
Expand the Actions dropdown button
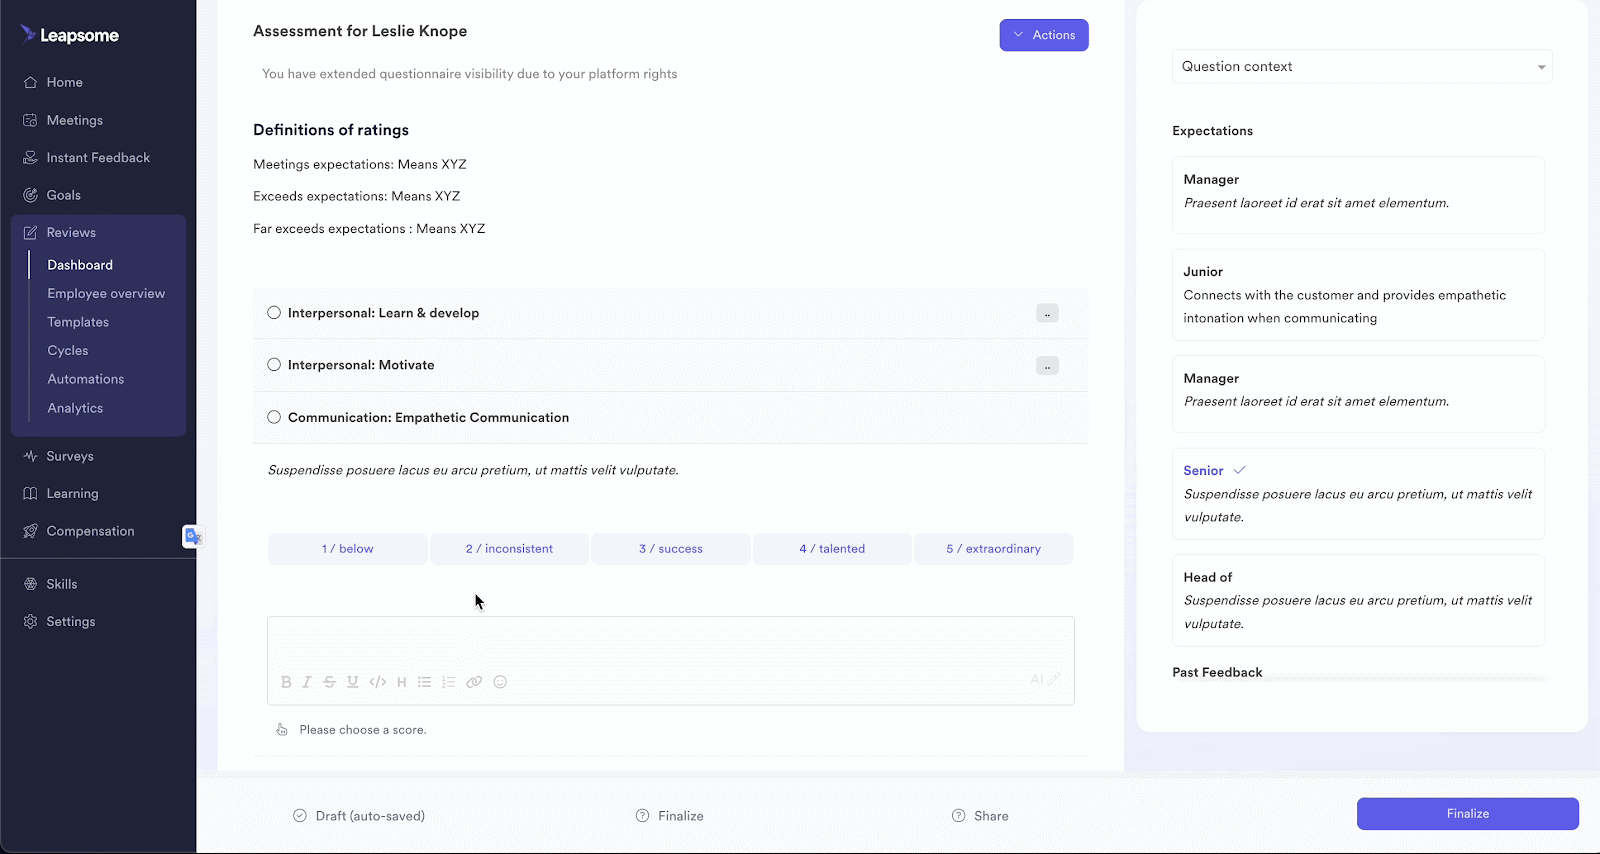click(x=1043, y=35)
